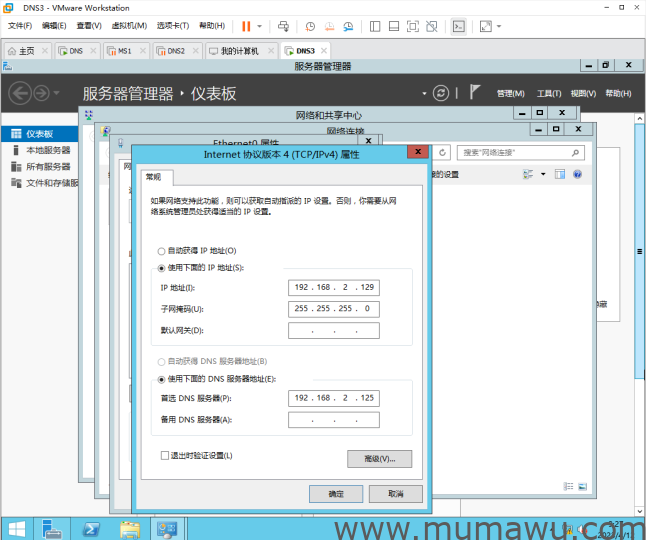Screen dimensions: 646x540
Task: Click the 确定 button to confirm
Action: click(x=337, y=494)
